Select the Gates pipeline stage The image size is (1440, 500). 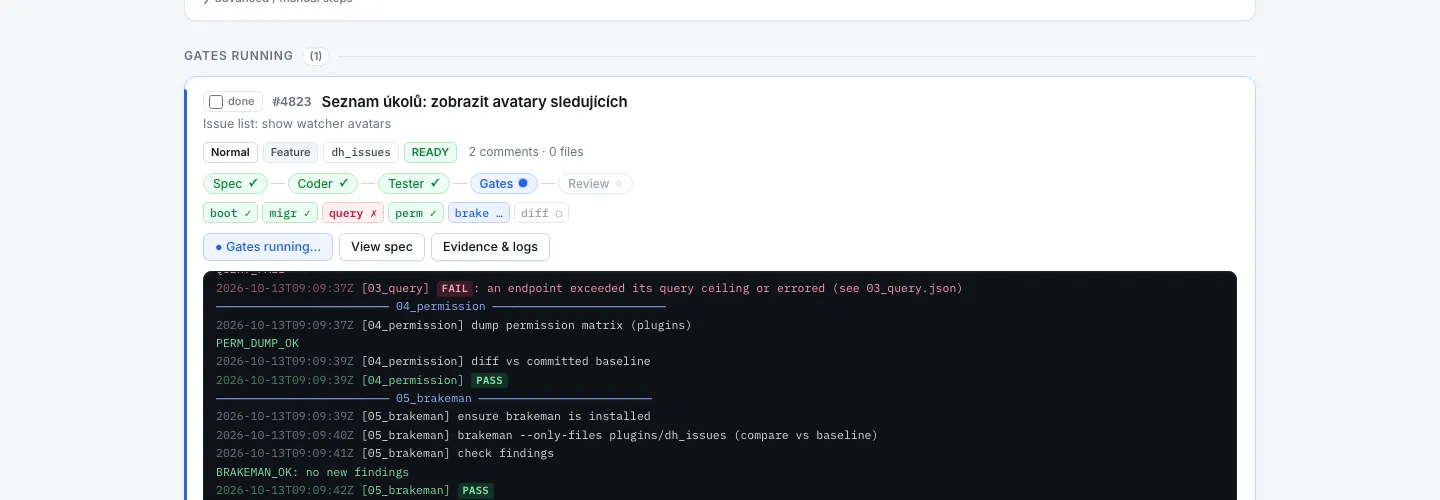(503, 184)
